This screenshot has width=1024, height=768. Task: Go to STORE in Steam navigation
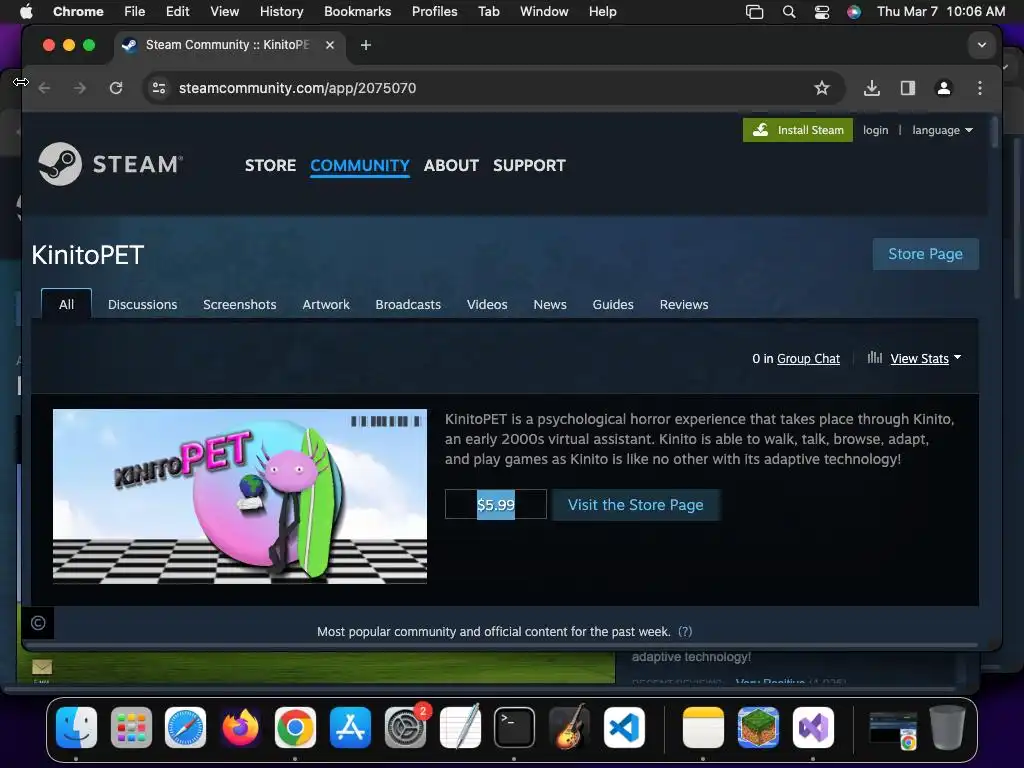click(x=270, y=165)
